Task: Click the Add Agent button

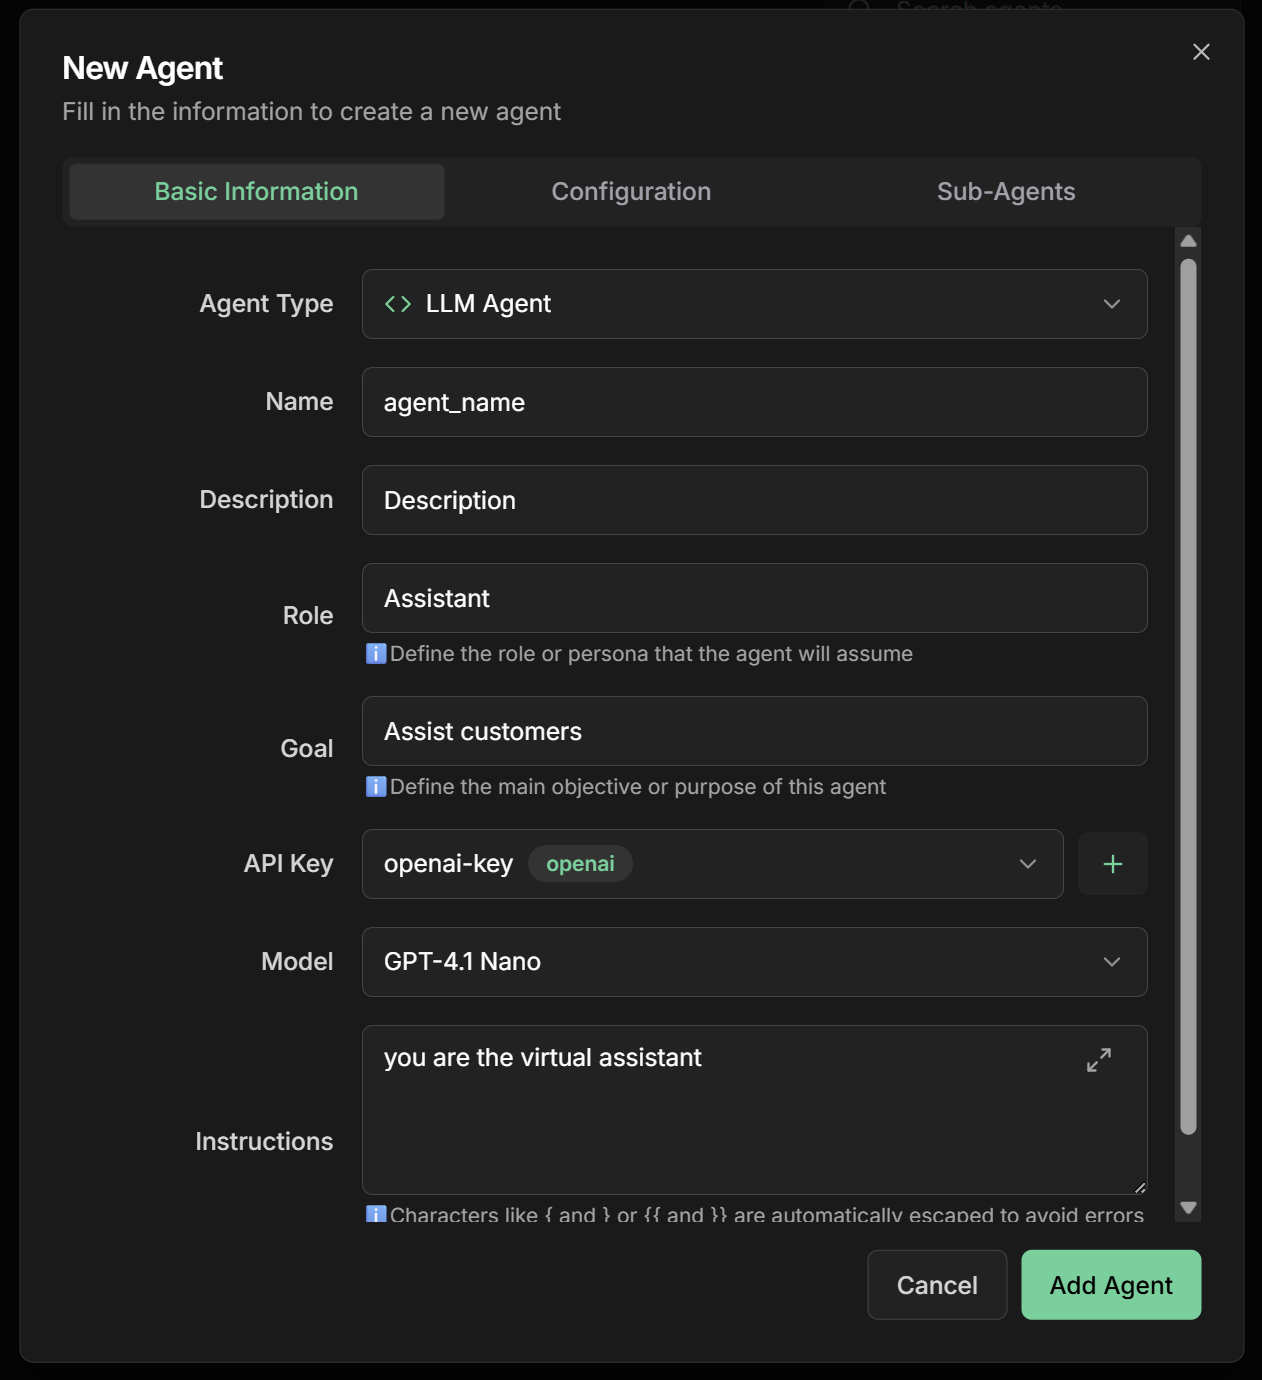Action: pos(1110,1284)
